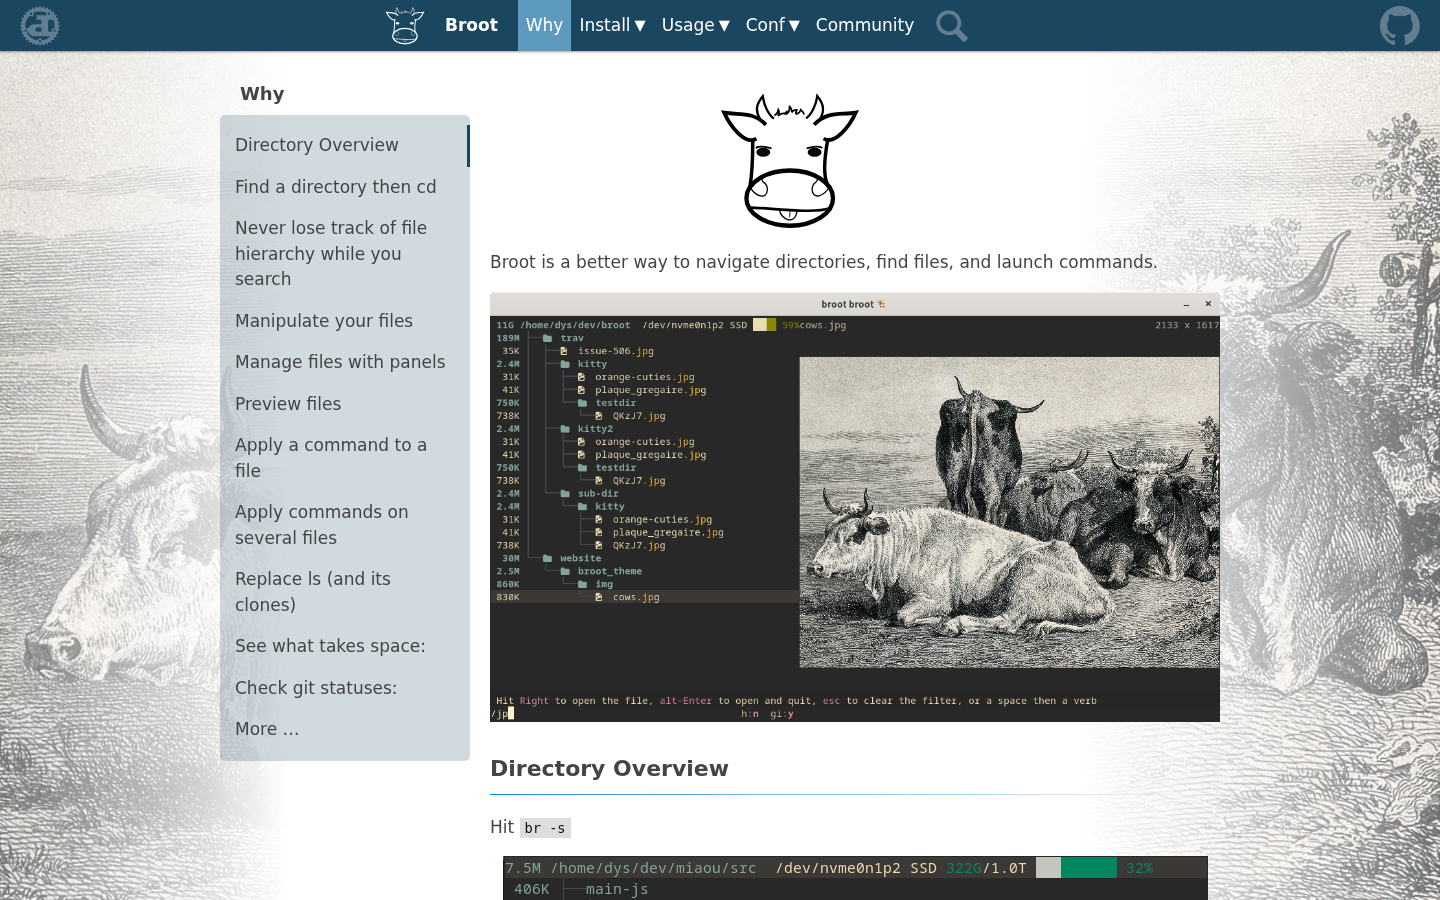Image resolution: width=1440 pixels, height=900 pixels.
Task: Click the 'Why' sidebar title
Action: pos(262,94)
